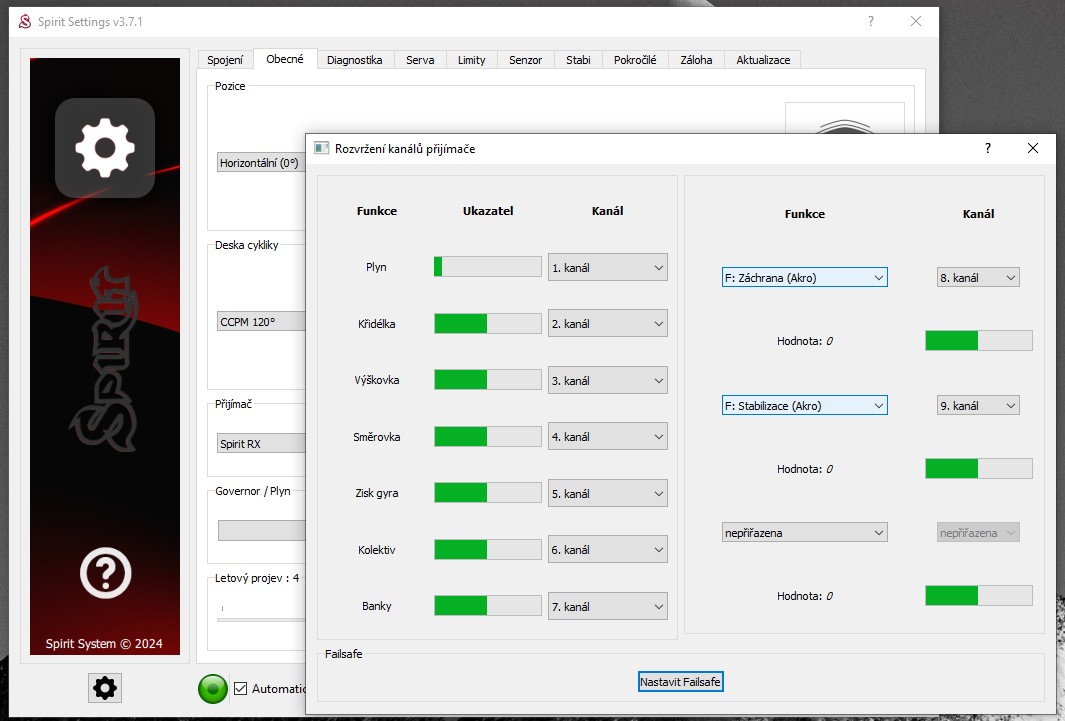Open the F: Záchrana (Akro) function dropdown

(804, 278)
